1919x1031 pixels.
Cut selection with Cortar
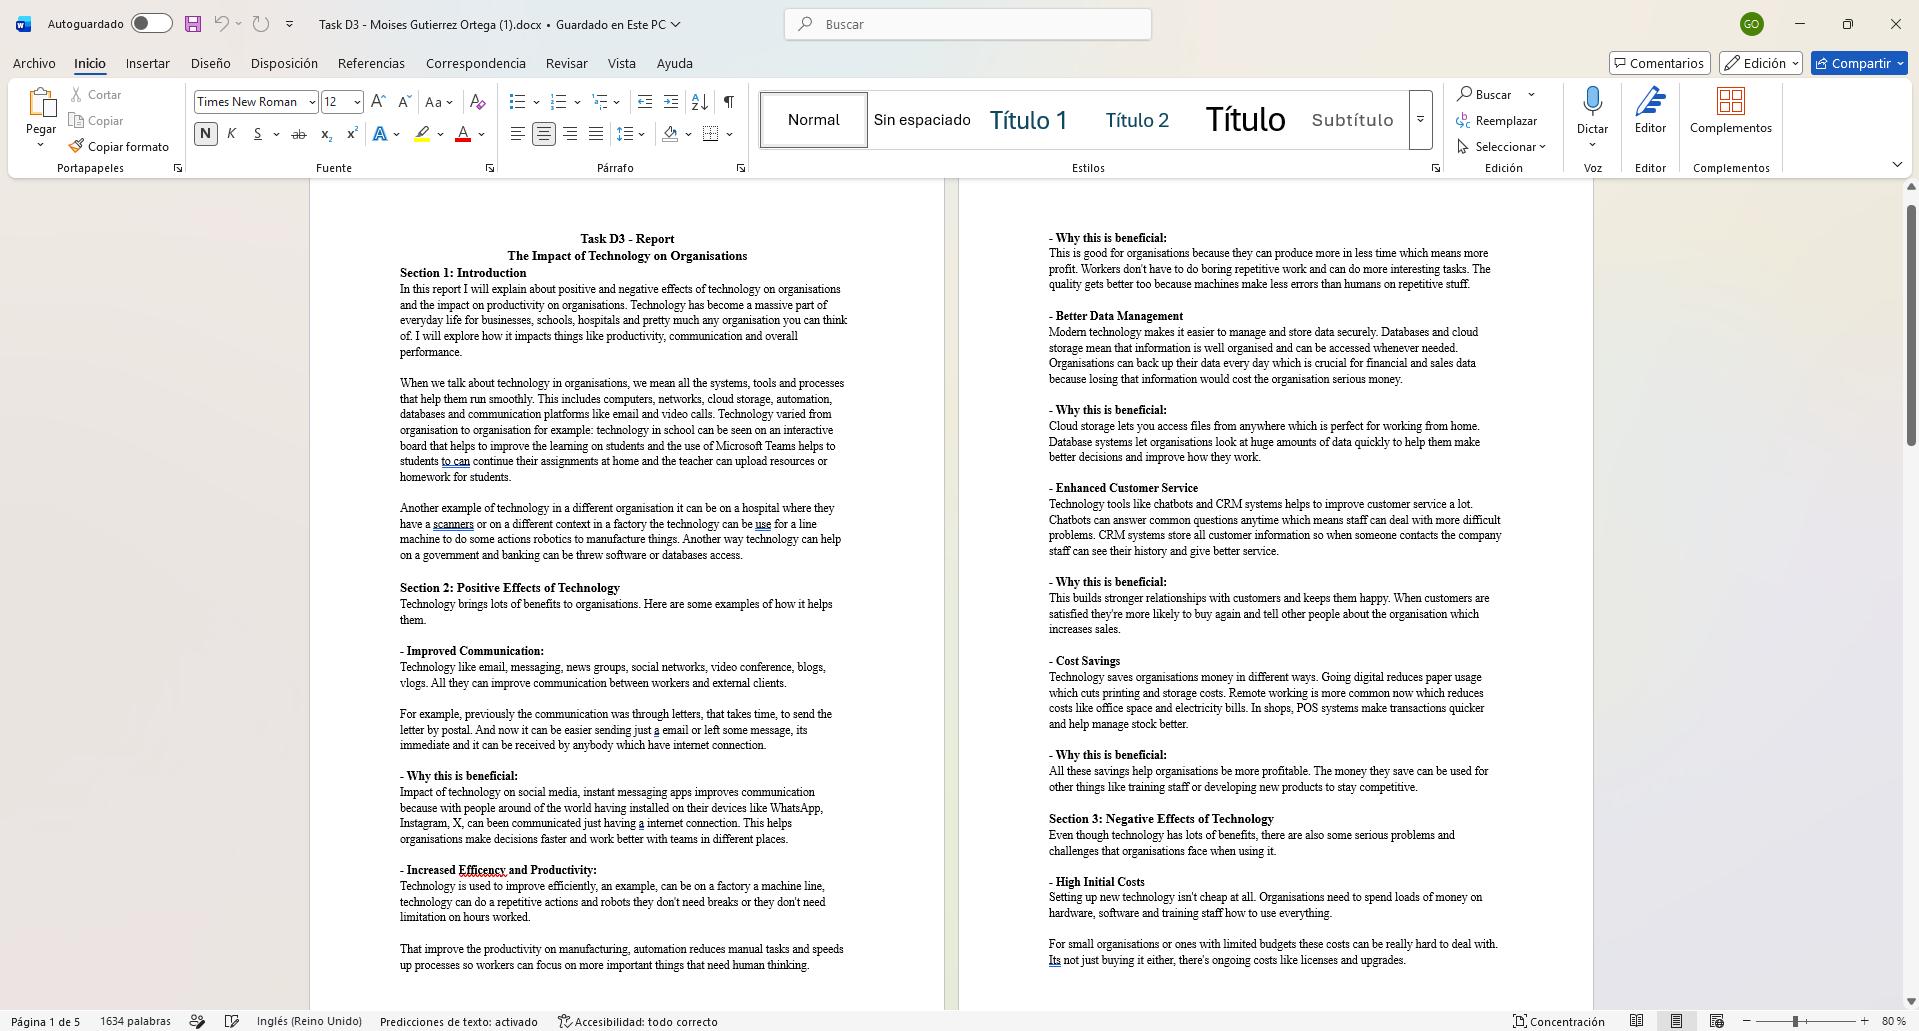(96, 95)
